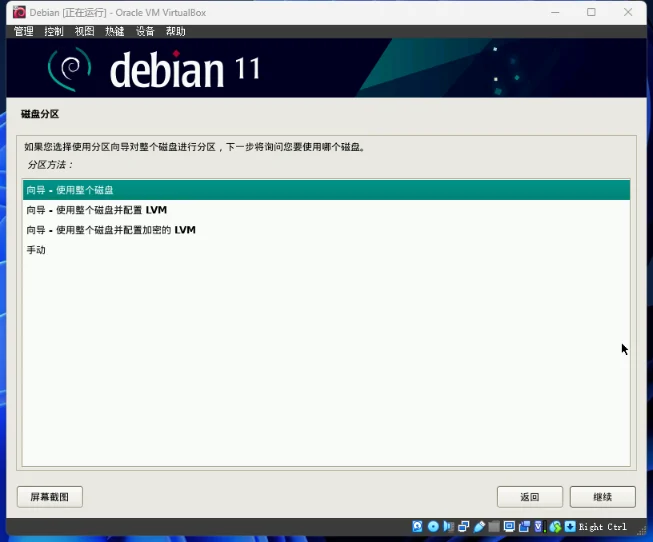
Task: Select the 手动 partitioning option
Action: [x=326, y=250]
